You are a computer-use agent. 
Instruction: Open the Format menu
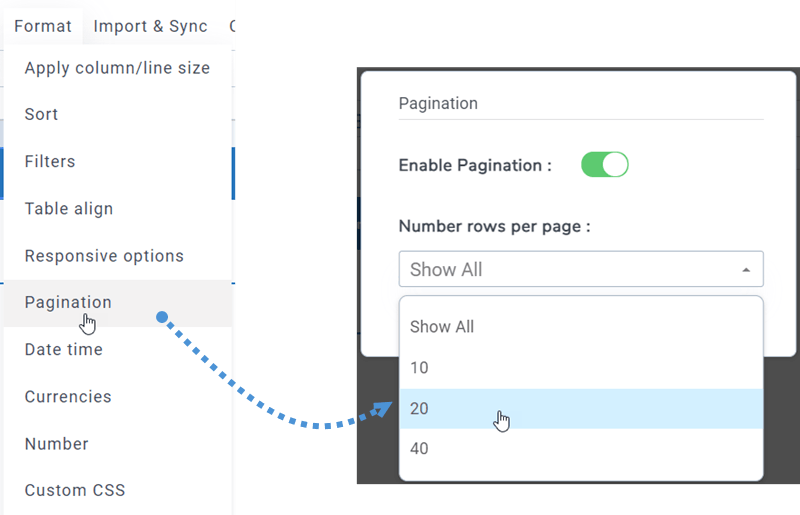click(43, 26)
